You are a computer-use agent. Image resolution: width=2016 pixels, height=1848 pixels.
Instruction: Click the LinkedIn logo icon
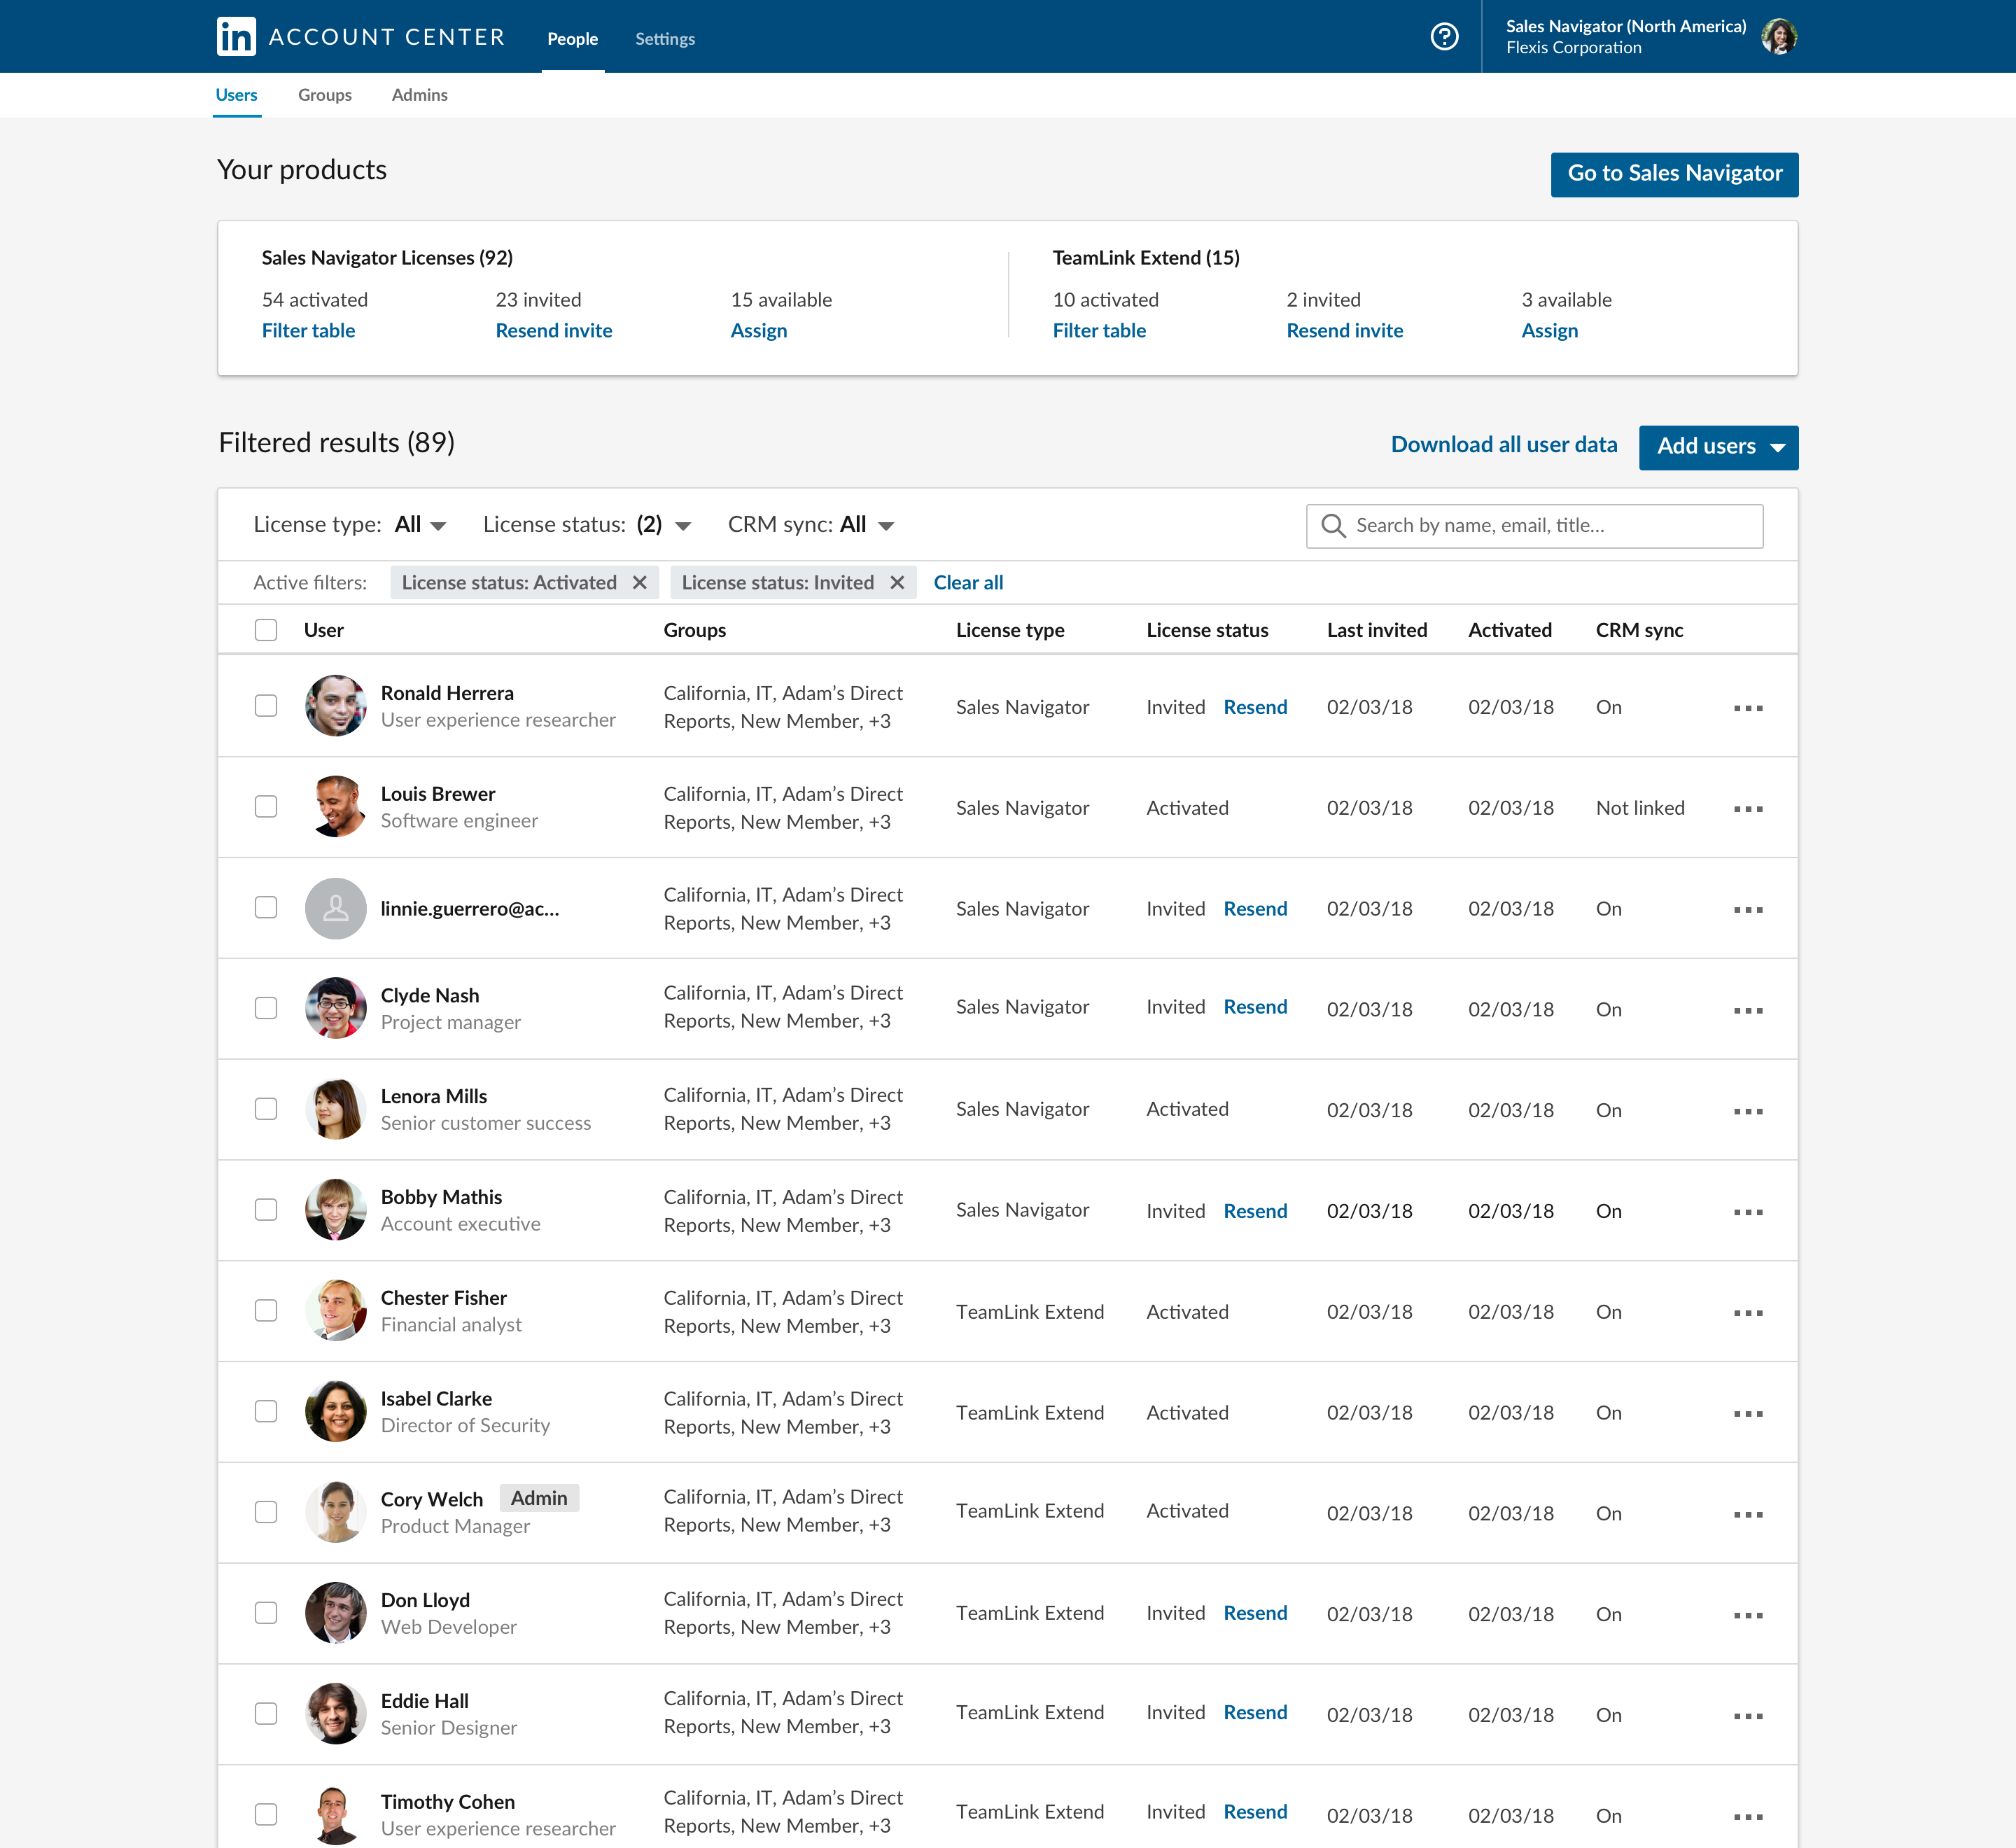[x=236, y=37]
